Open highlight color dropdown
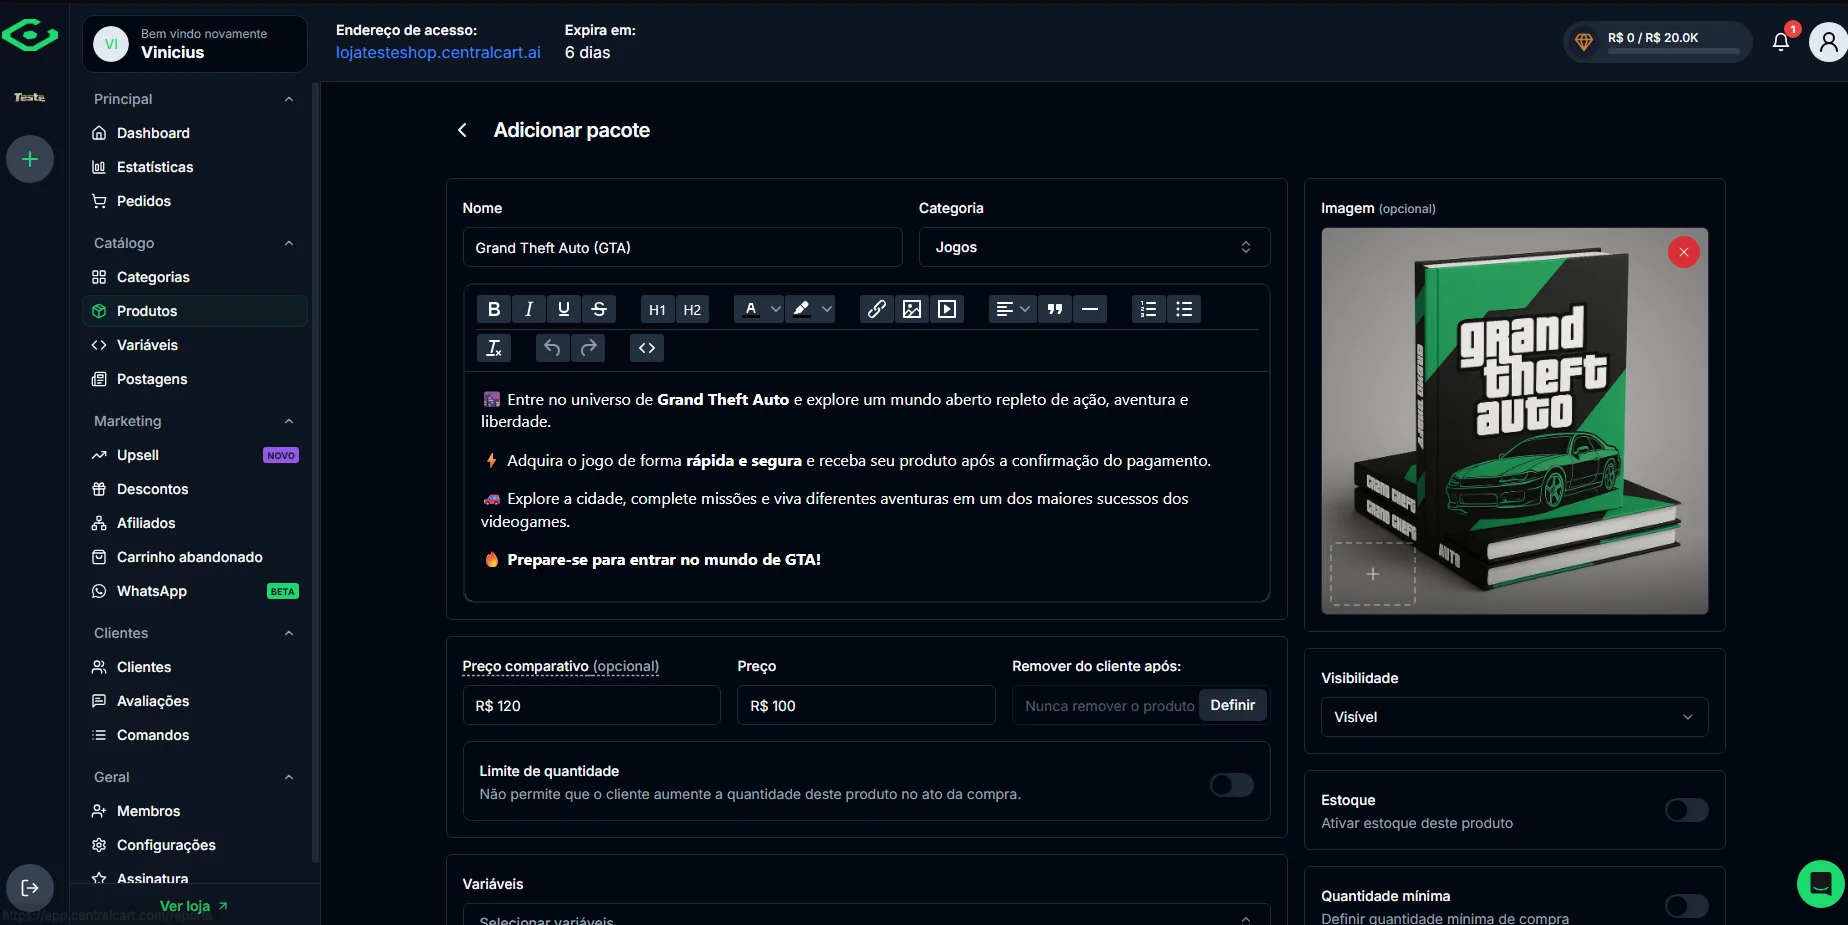The image size is (1848, 925). 810,309
